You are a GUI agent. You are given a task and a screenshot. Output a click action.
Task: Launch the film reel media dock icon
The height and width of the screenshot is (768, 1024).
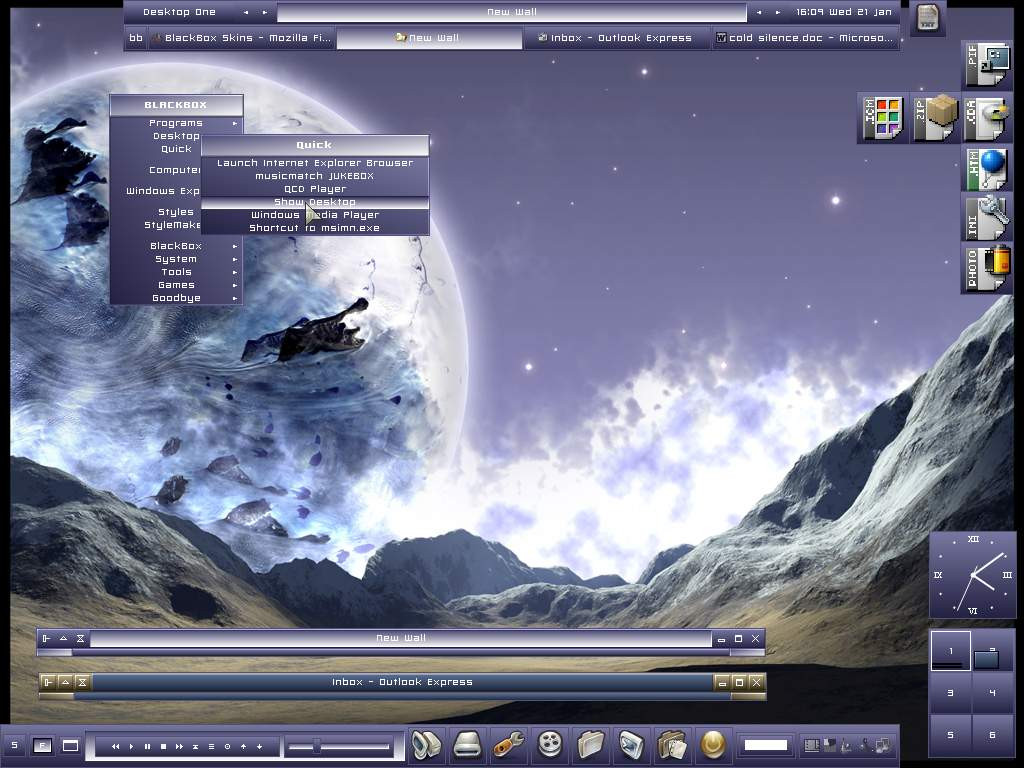pos(550,744)
